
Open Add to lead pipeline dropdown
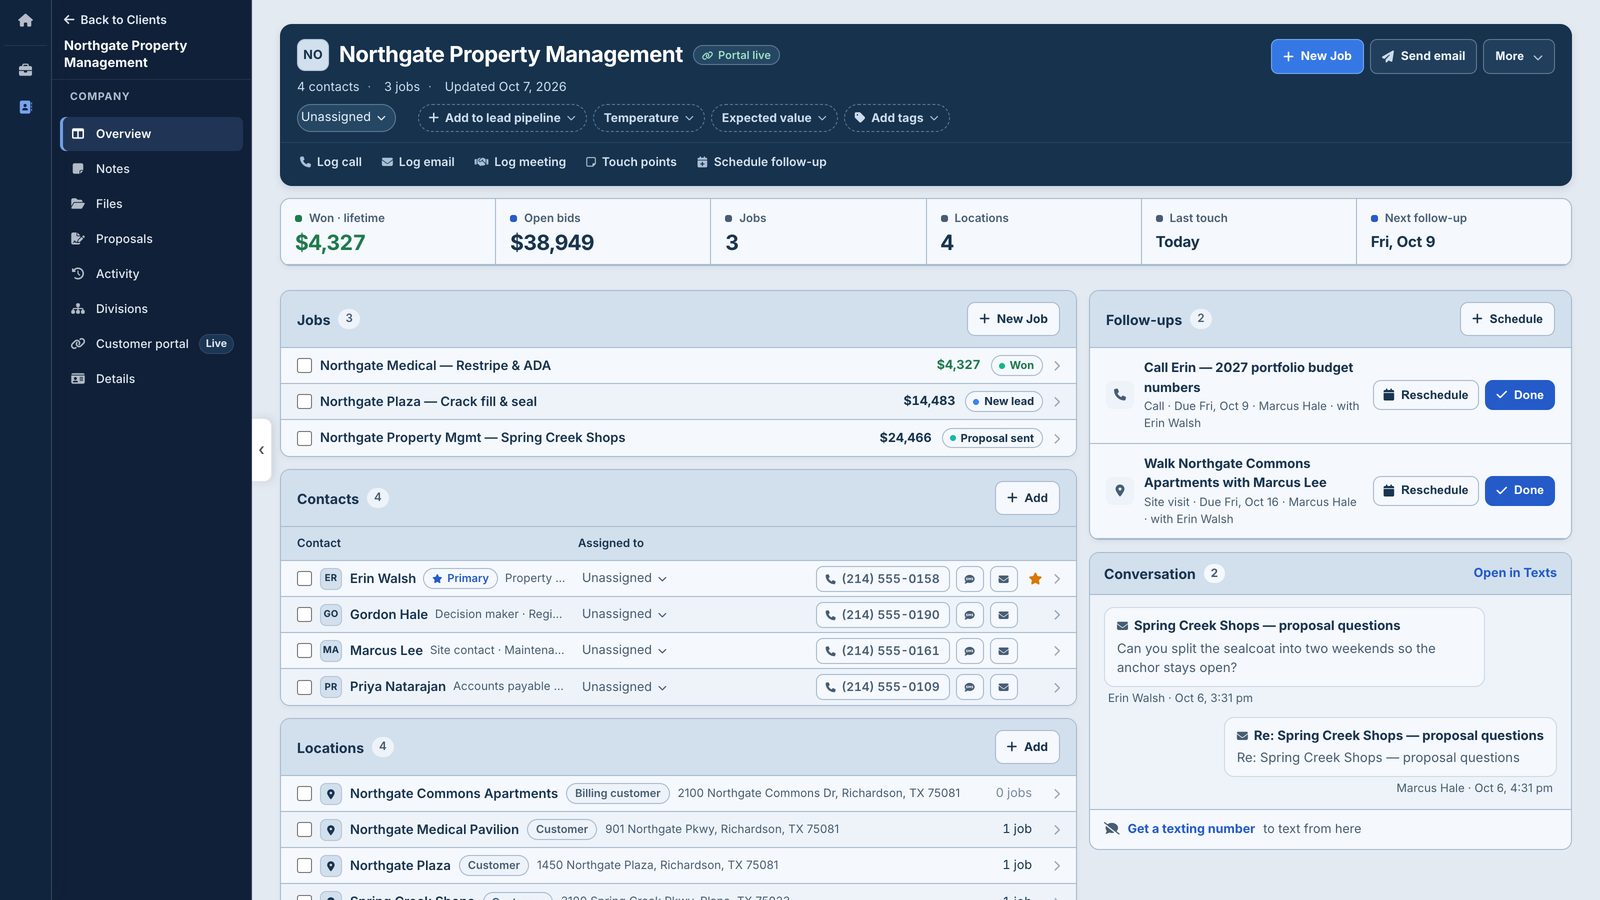pos(502,118)
